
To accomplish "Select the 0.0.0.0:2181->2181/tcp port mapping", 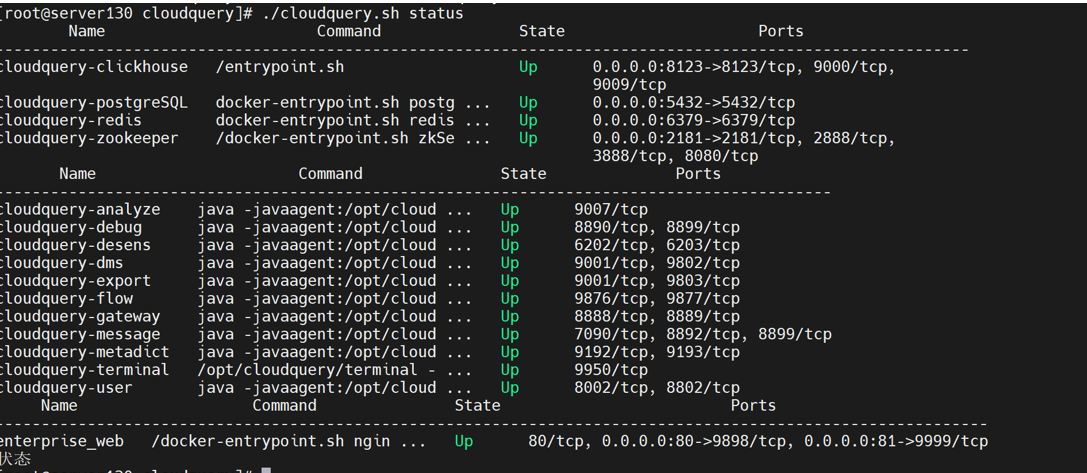I will point(693,139).
